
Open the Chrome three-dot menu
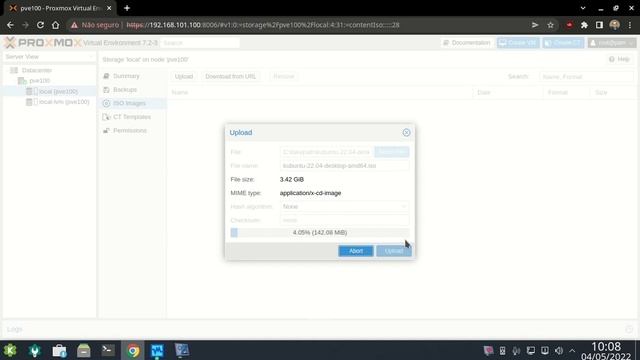click(x=630, y=25)
